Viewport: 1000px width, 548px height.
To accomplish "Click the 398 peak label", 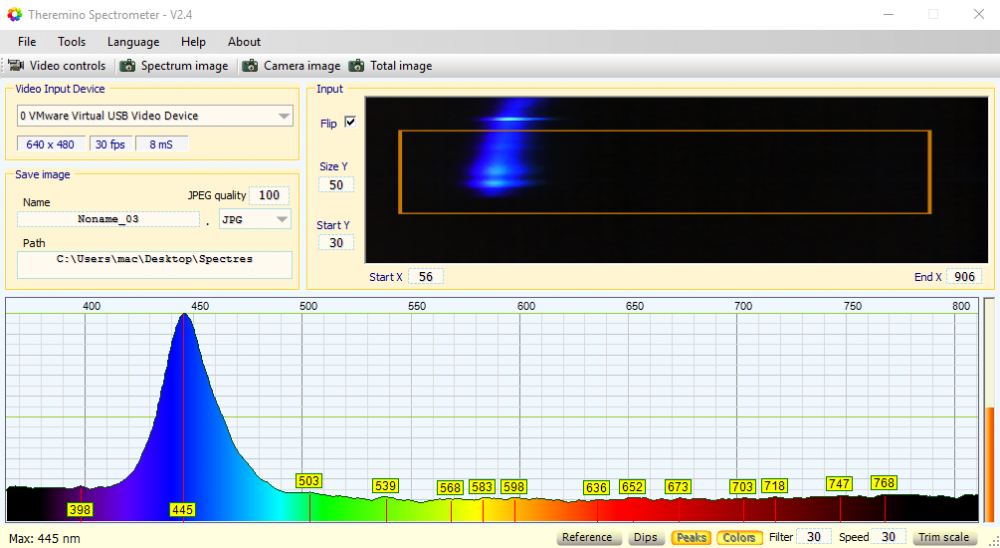I will point(80,510).
